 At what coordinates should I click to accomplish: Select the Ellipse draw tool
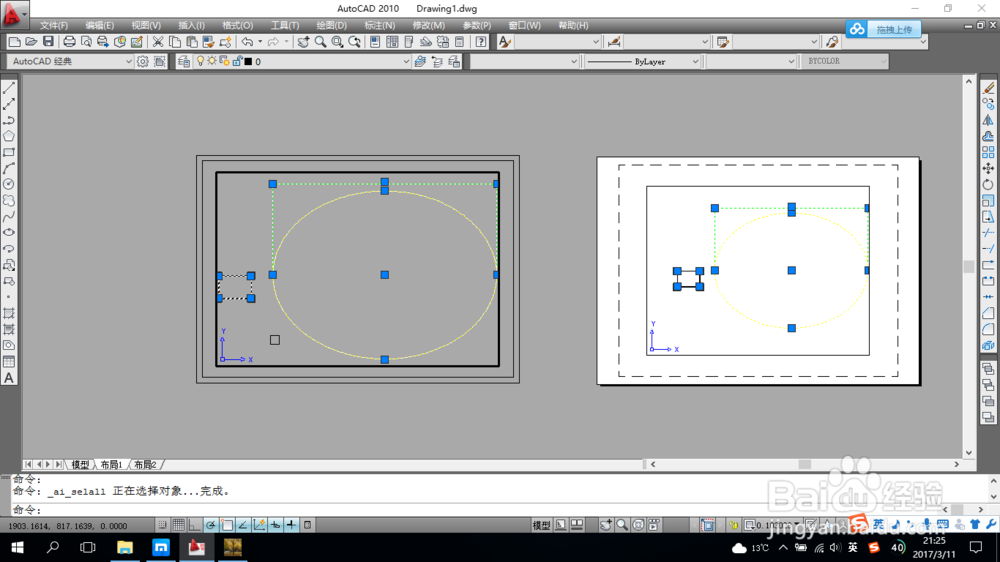pyautogui.click(x=9, y=233)
